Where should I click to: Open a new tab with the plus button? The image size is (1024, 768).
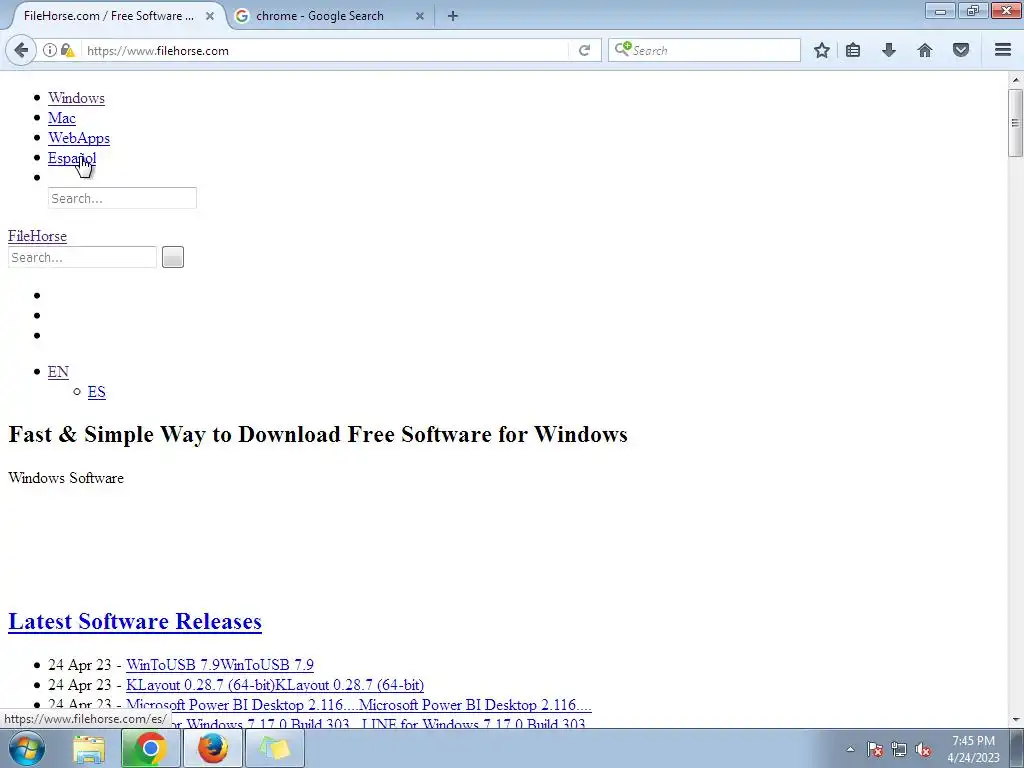click(x=453, y=16)
